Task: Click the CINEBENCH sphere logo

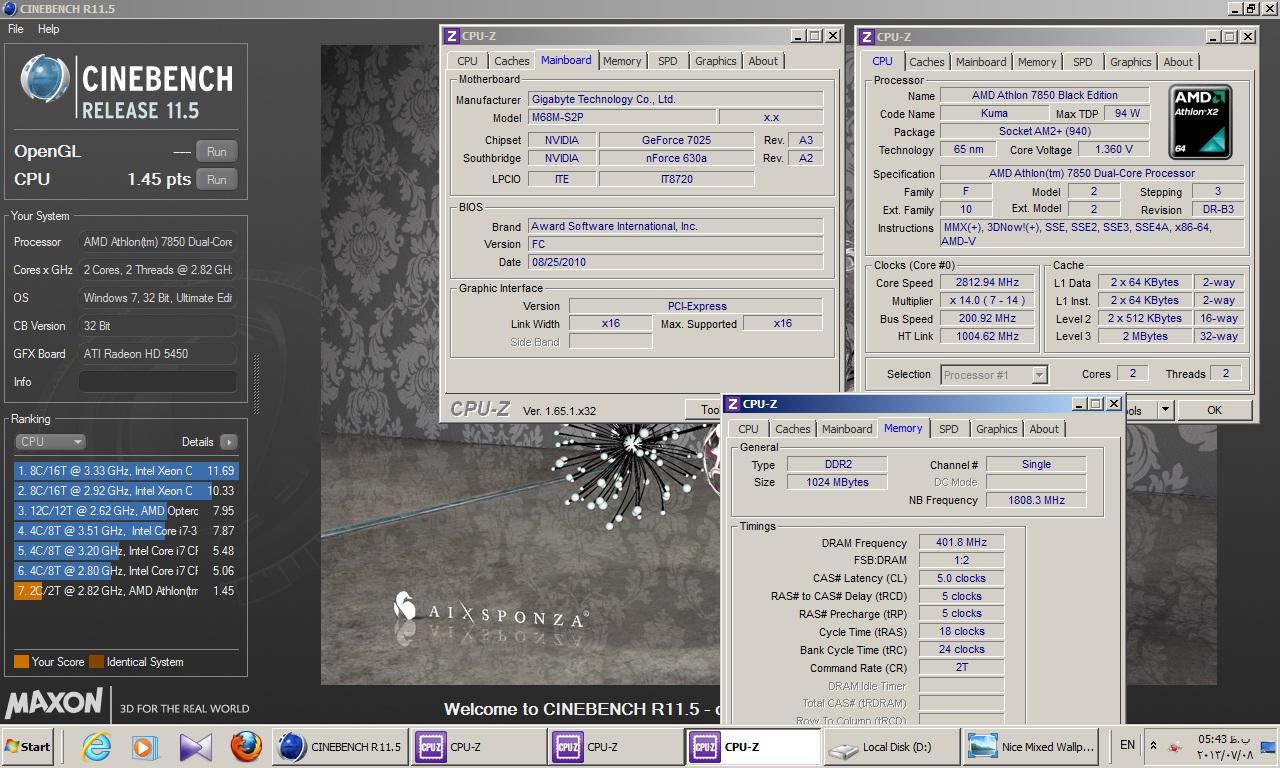Action: point(46,80)
